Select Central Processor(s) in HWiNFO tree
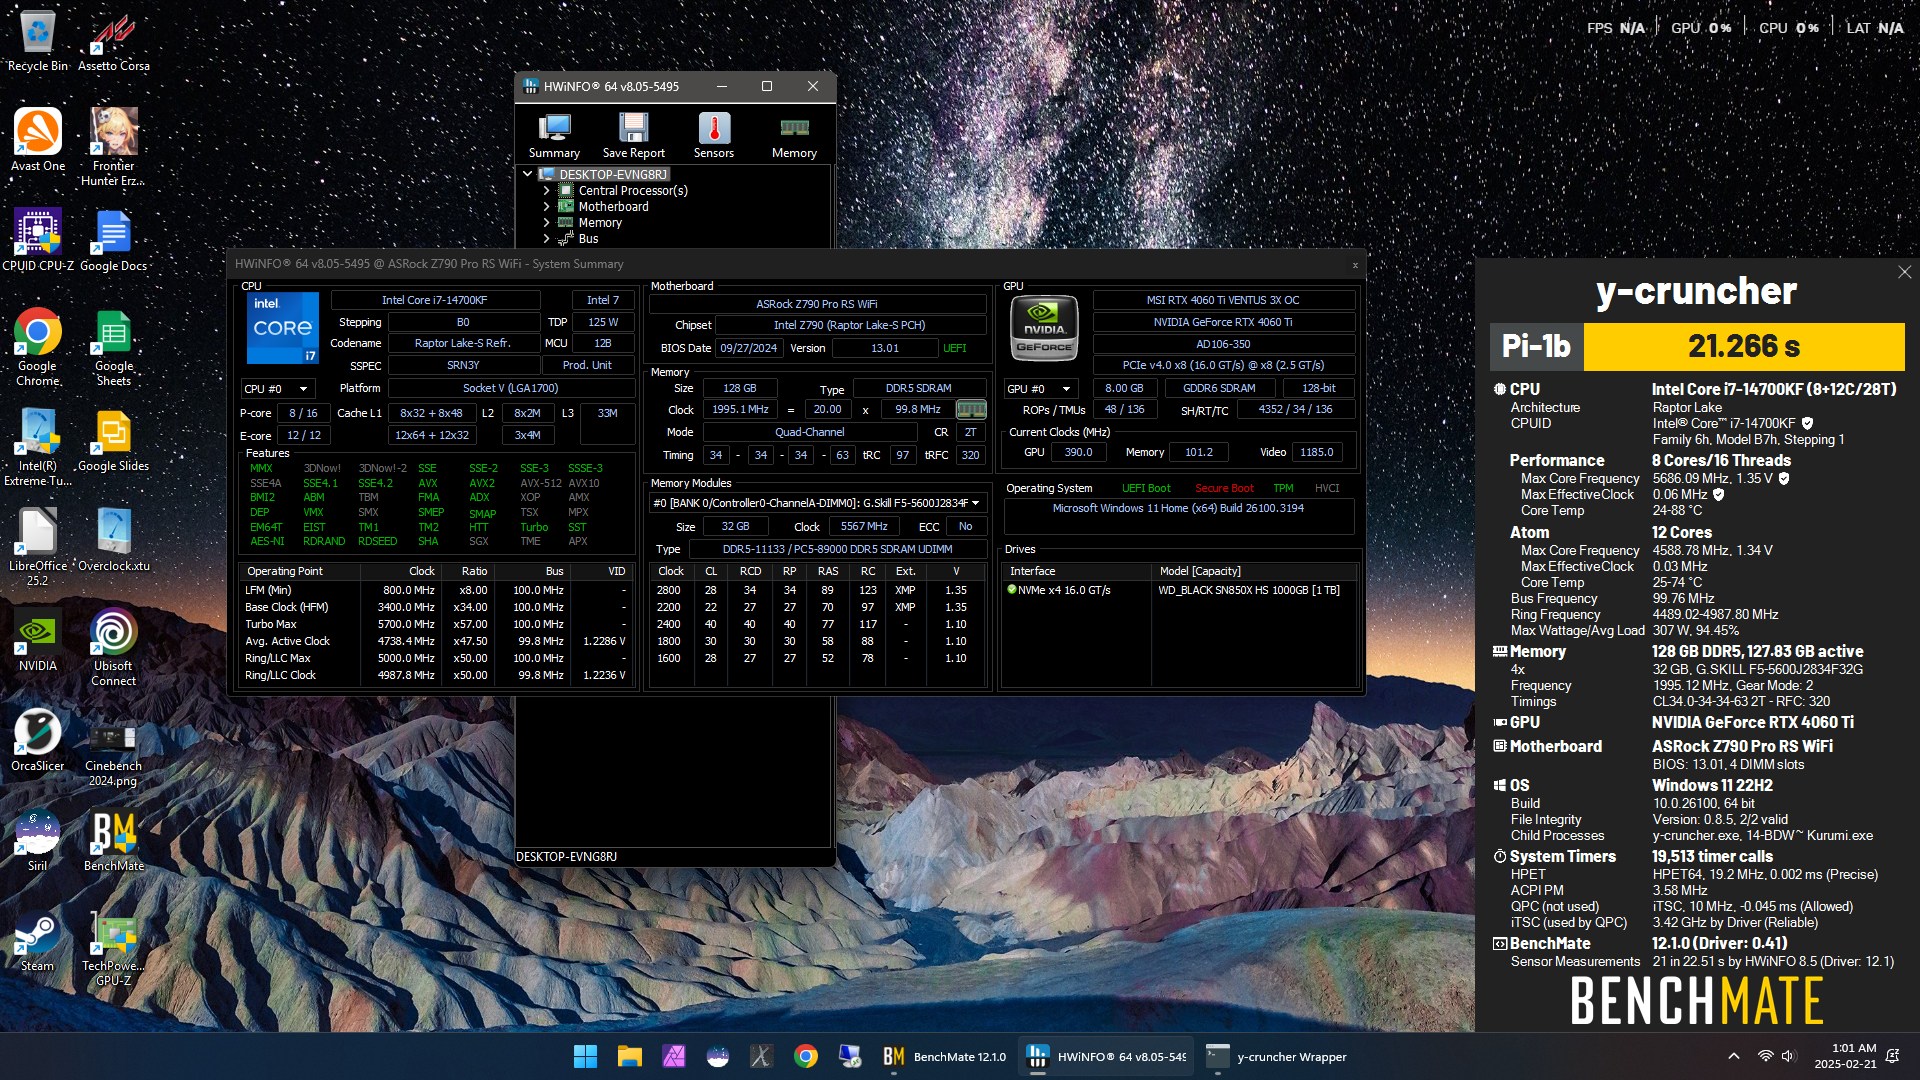1920x1080 pixels. pyautogui.click(x=633, y=190)
